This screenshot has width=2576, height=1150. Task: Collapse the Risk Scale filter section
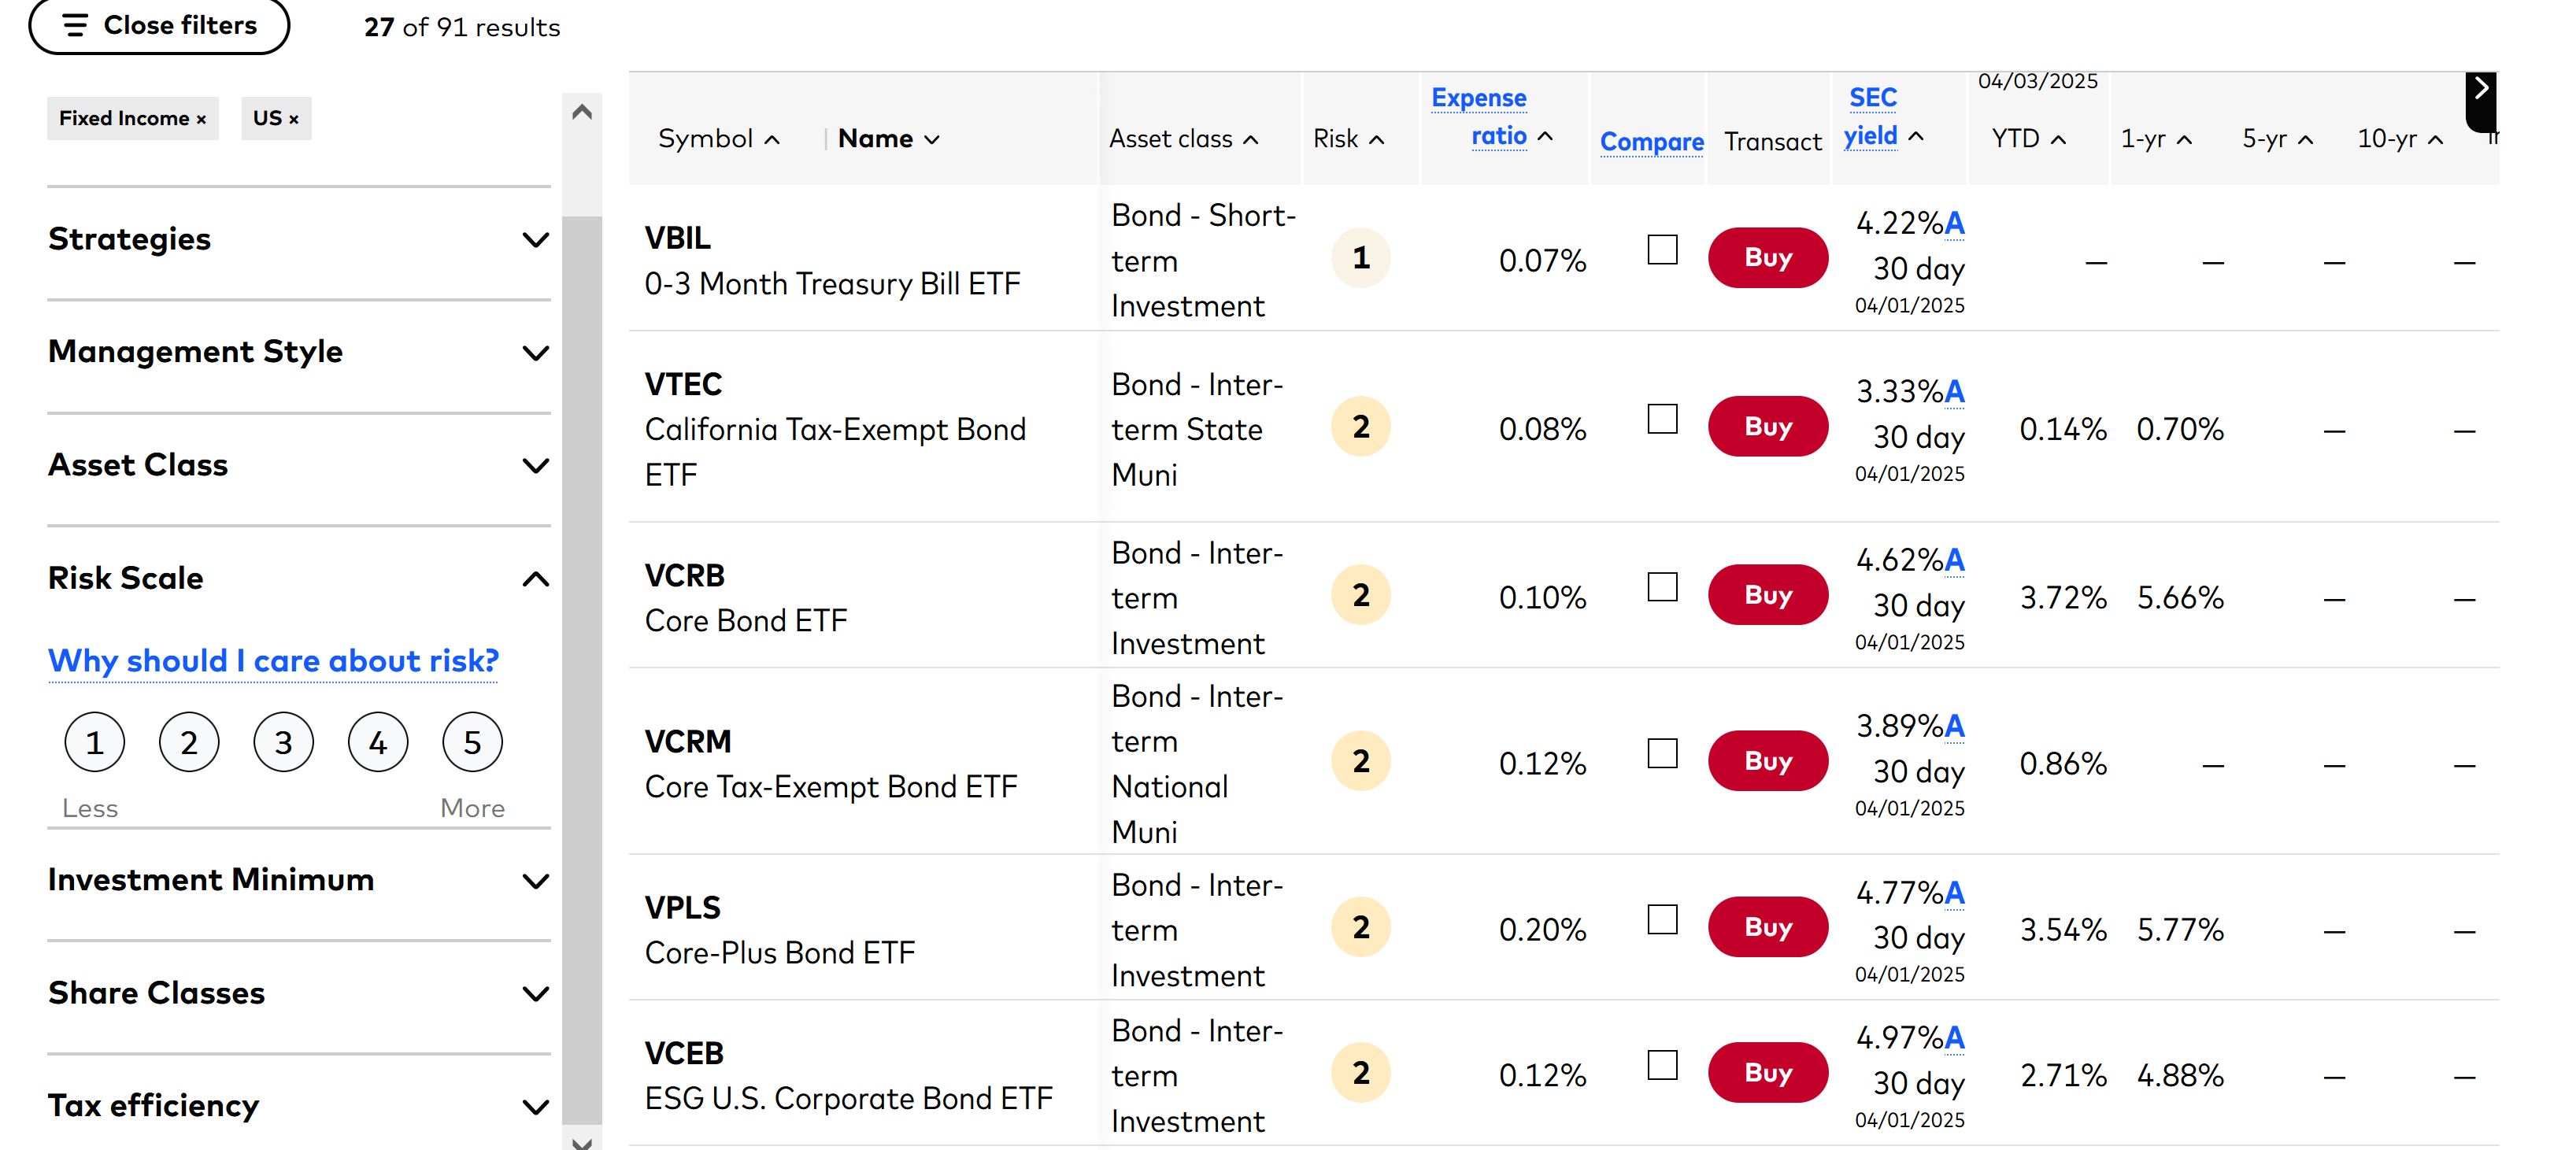(x=299, y=579)
